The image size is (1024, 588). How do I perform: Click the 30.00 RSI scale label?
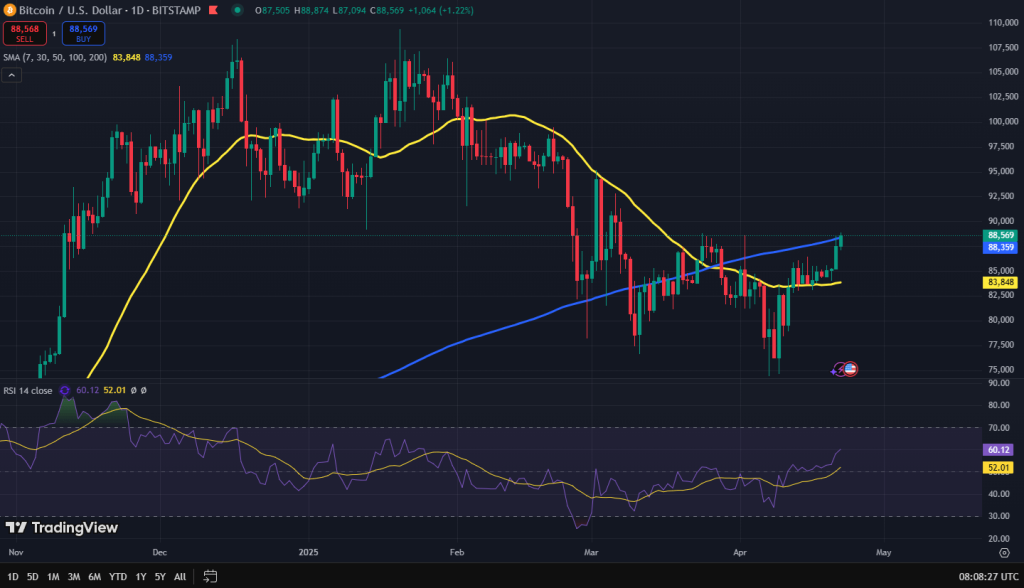point(999,516)
